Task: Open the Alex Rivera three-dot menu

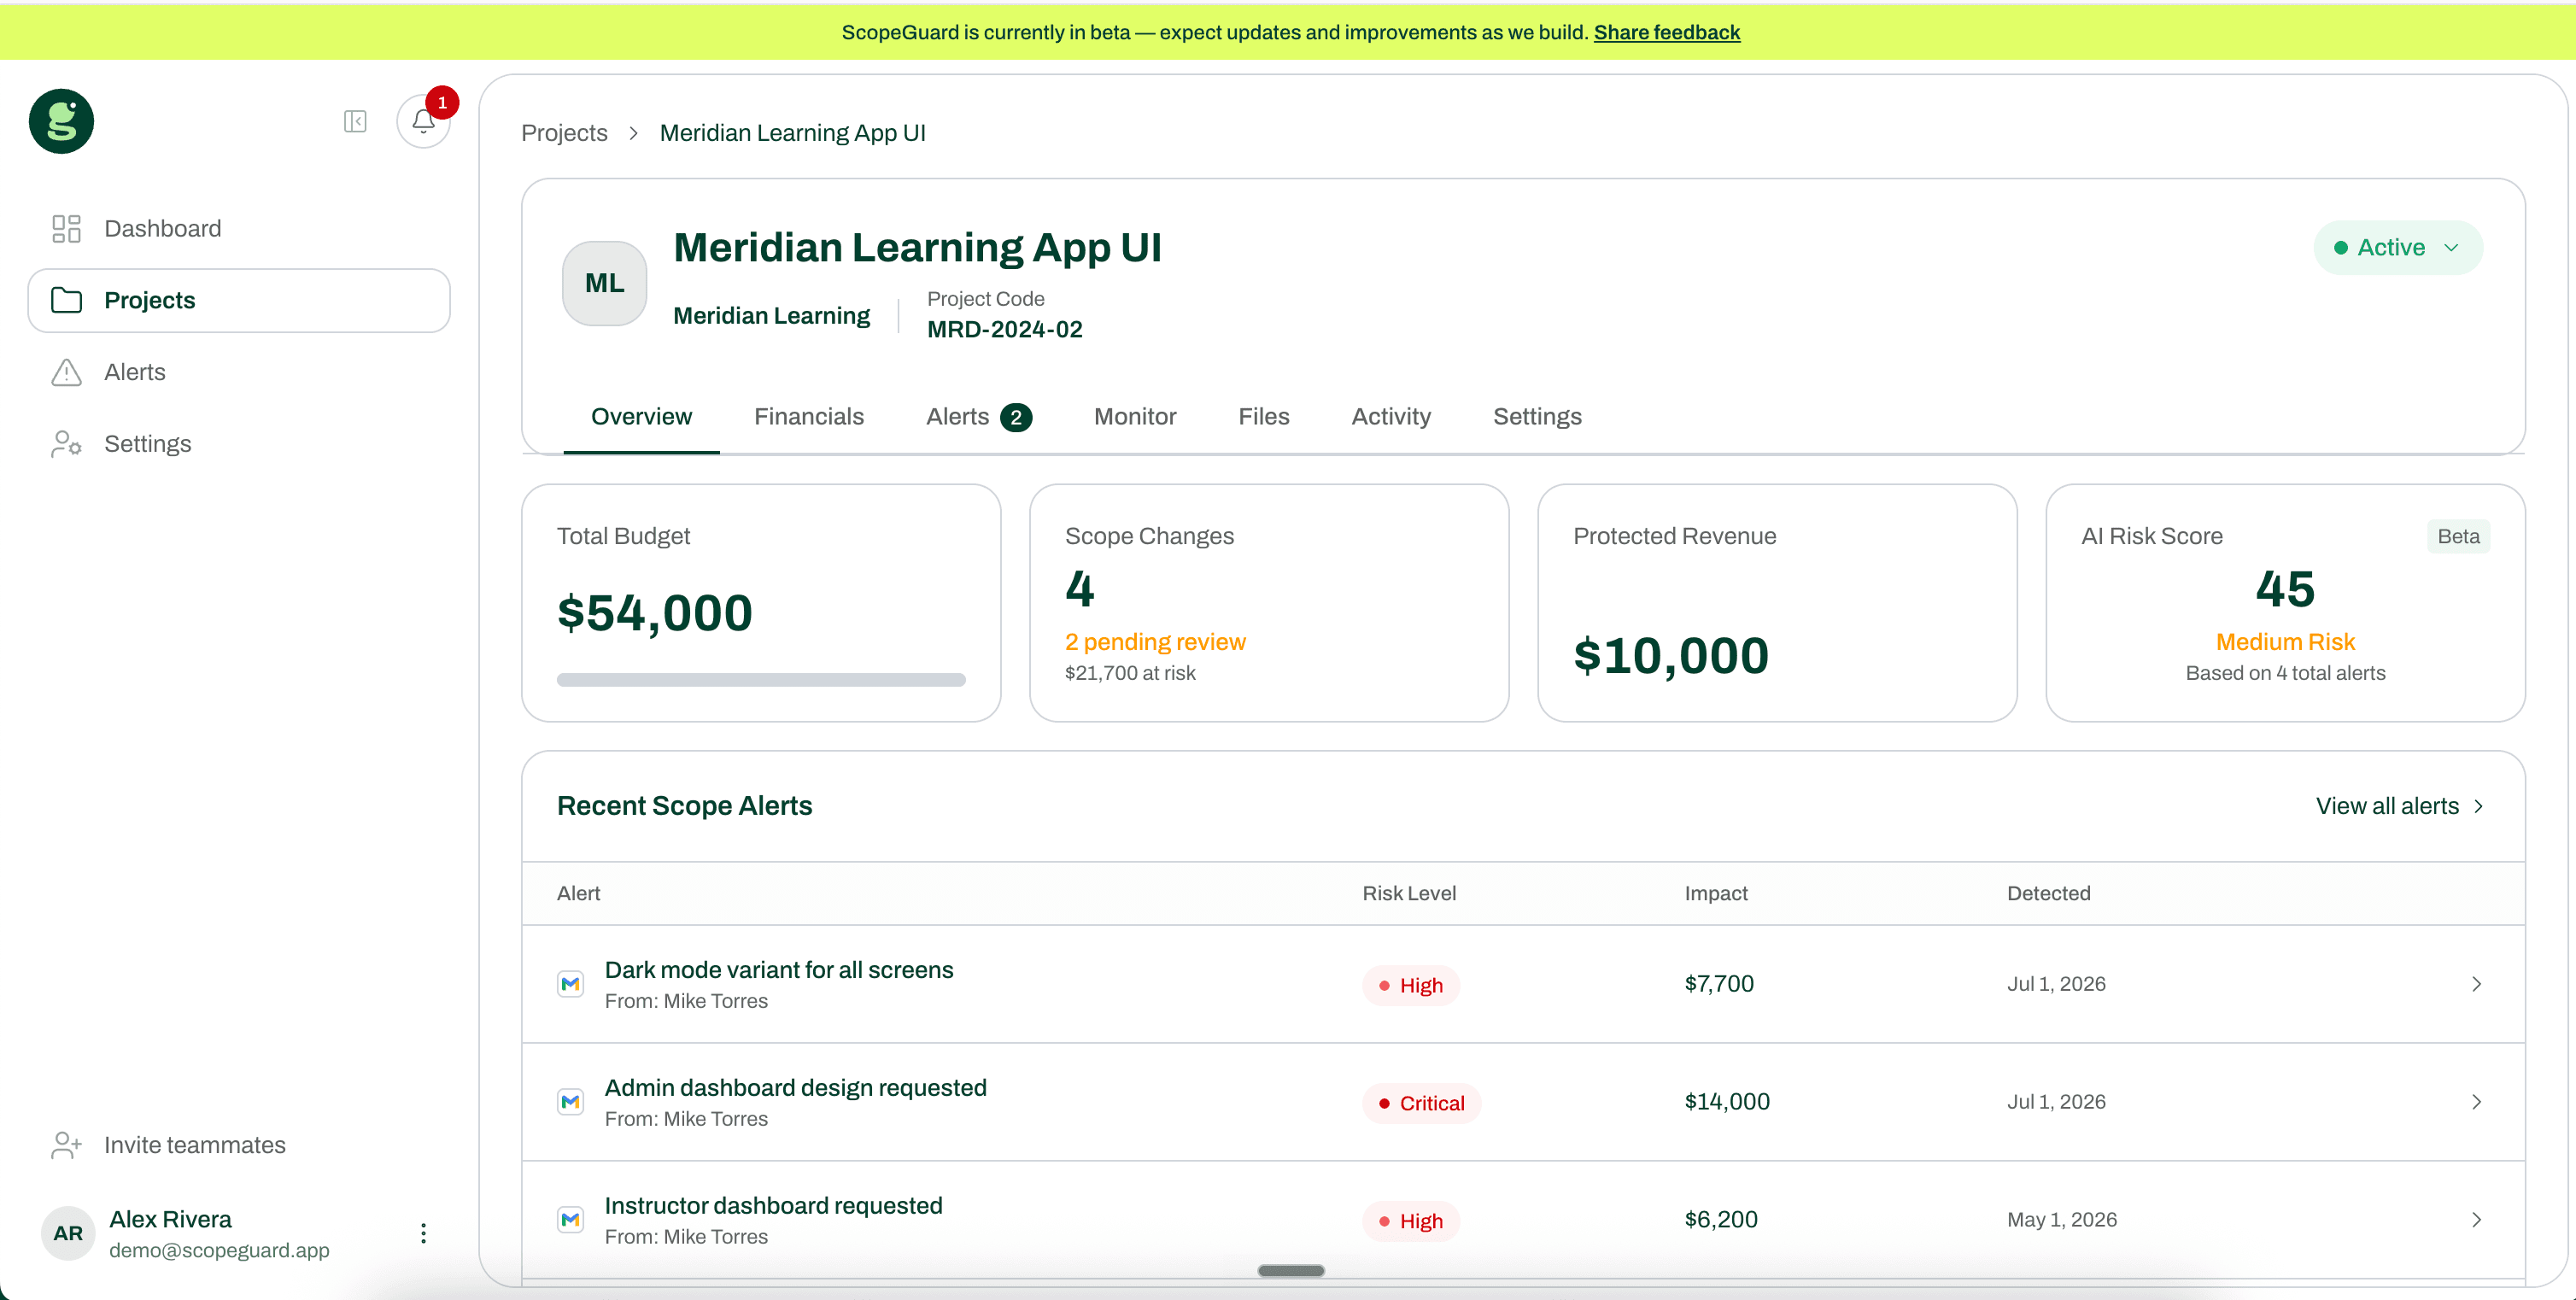Action: [423, 1233]
